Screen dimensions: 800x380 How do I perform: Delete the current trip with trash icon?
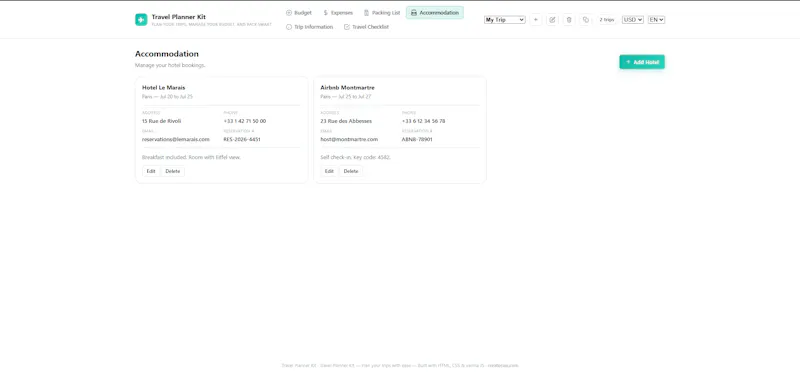[x=569, y=20]
